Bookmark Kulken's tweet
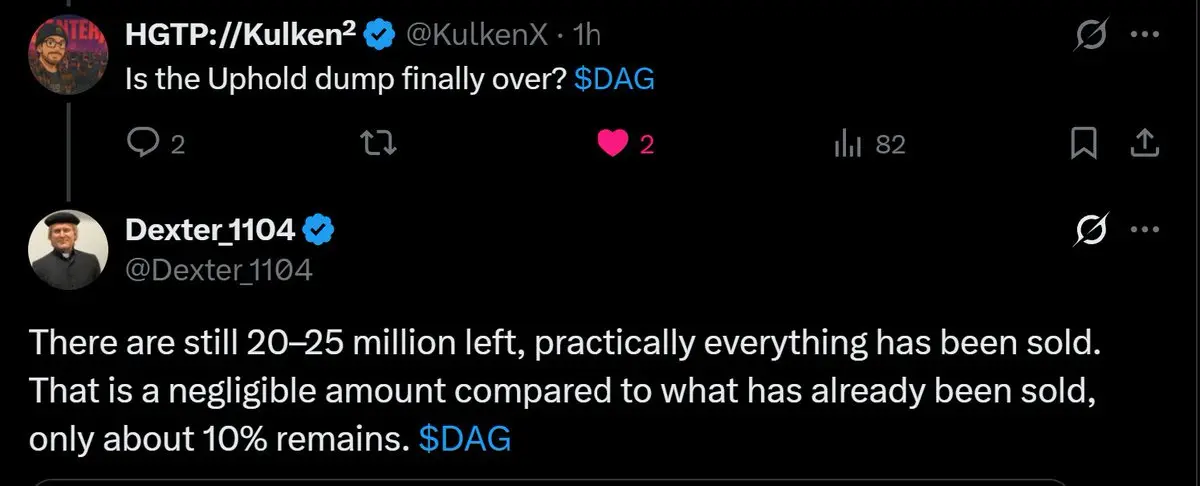The width and height of the screenshot is (1200, 486). (1083, 146)
